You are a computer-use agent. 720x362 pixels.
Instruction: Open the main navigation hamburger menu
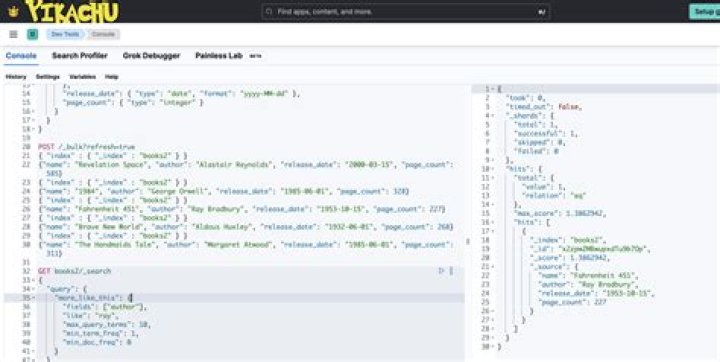coord(13,34)
